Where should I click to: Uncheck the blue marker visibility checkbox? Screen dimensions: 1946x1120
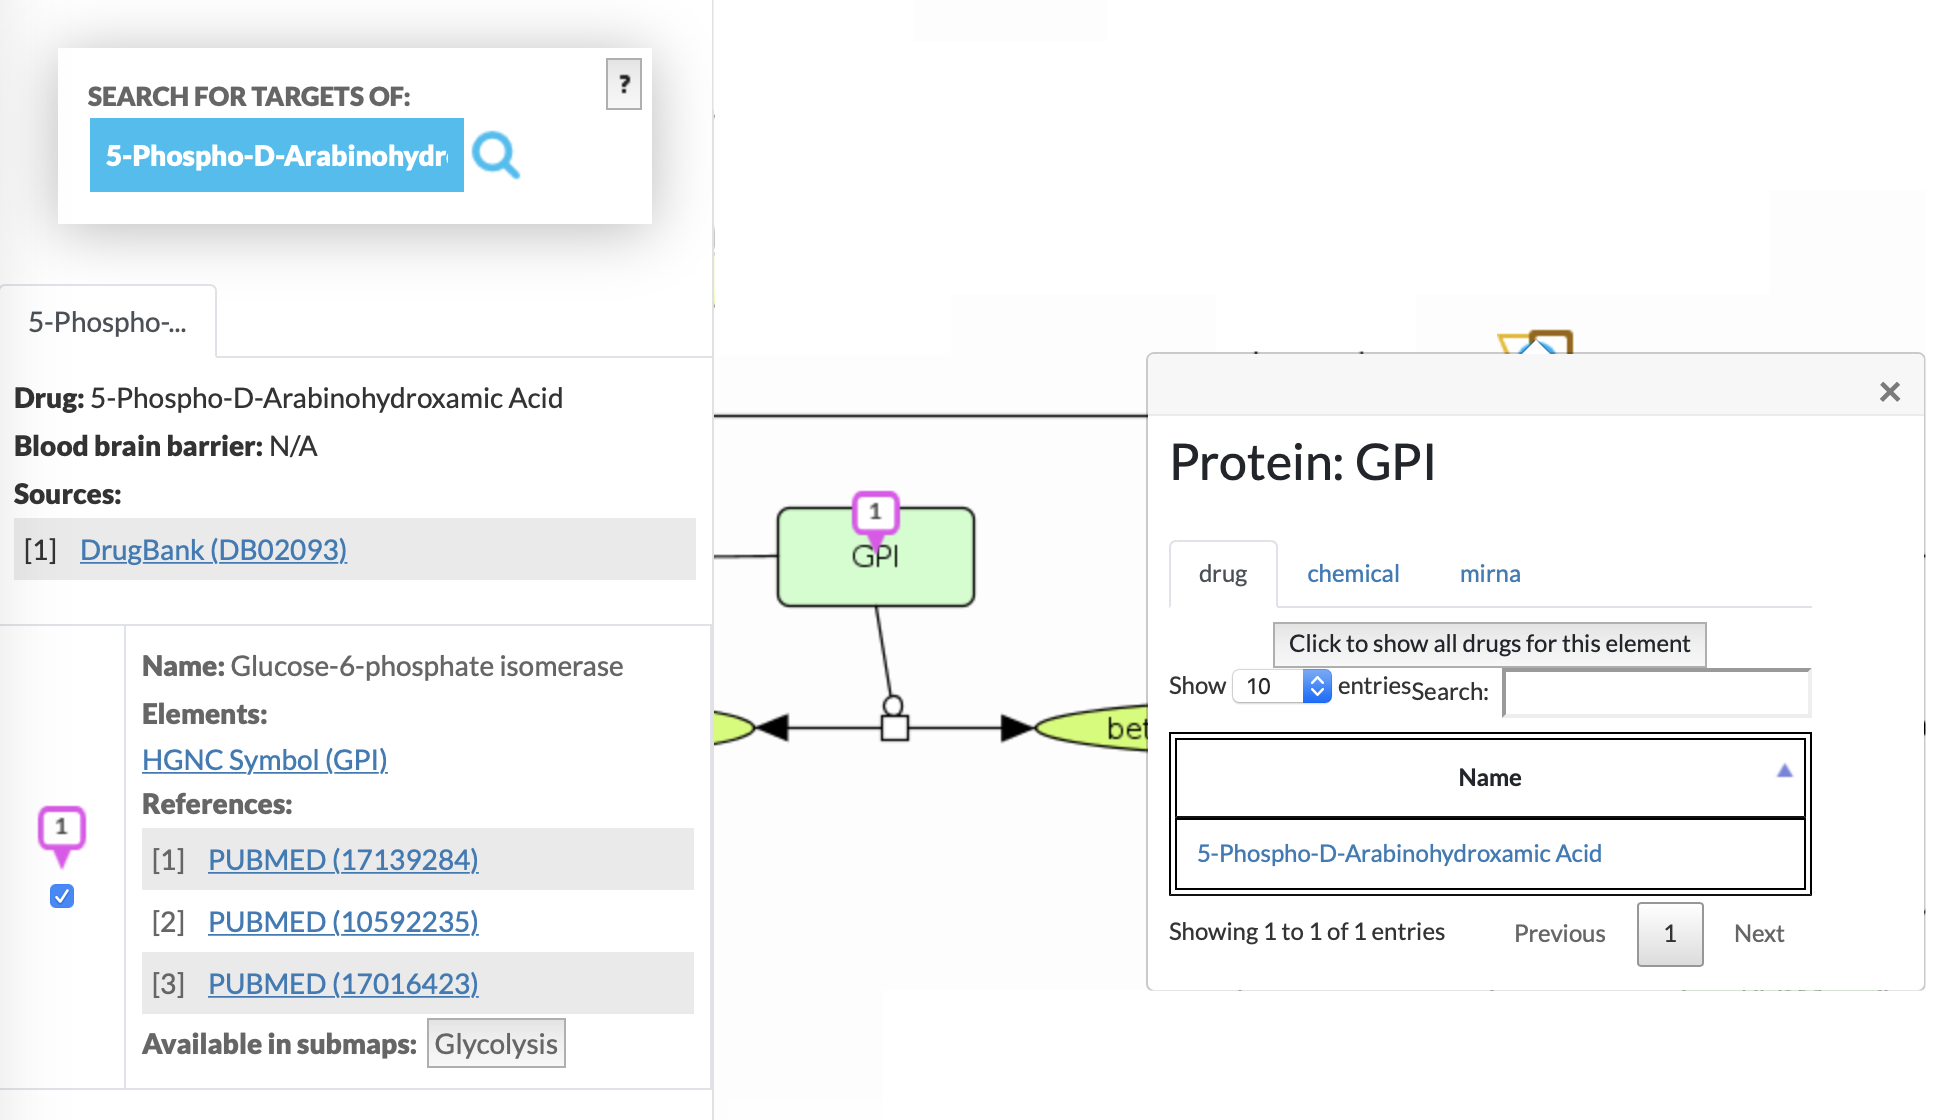pyautogui.click(x=62, y=896)
